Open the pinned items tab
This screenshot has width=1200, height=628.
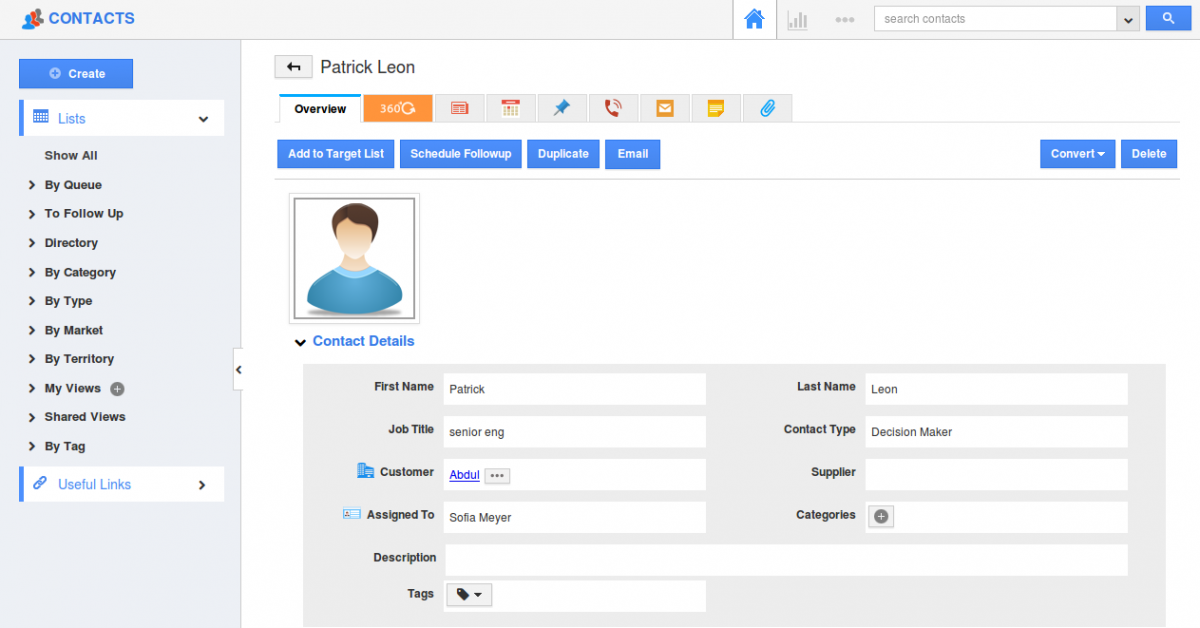(562, 107)
